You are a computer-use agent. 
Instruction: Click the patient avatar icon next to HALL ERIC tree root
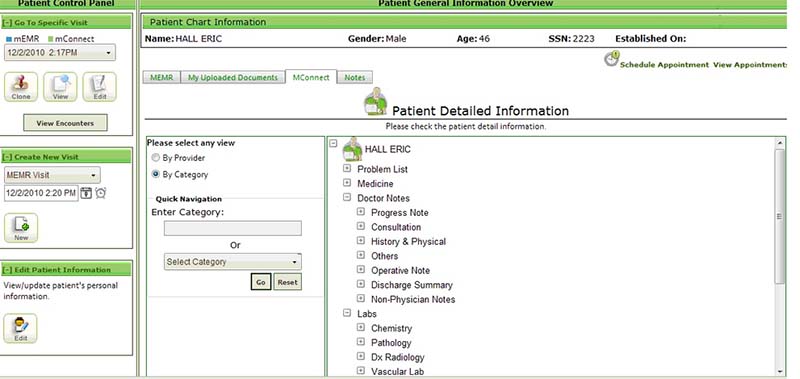click(352, 149)
